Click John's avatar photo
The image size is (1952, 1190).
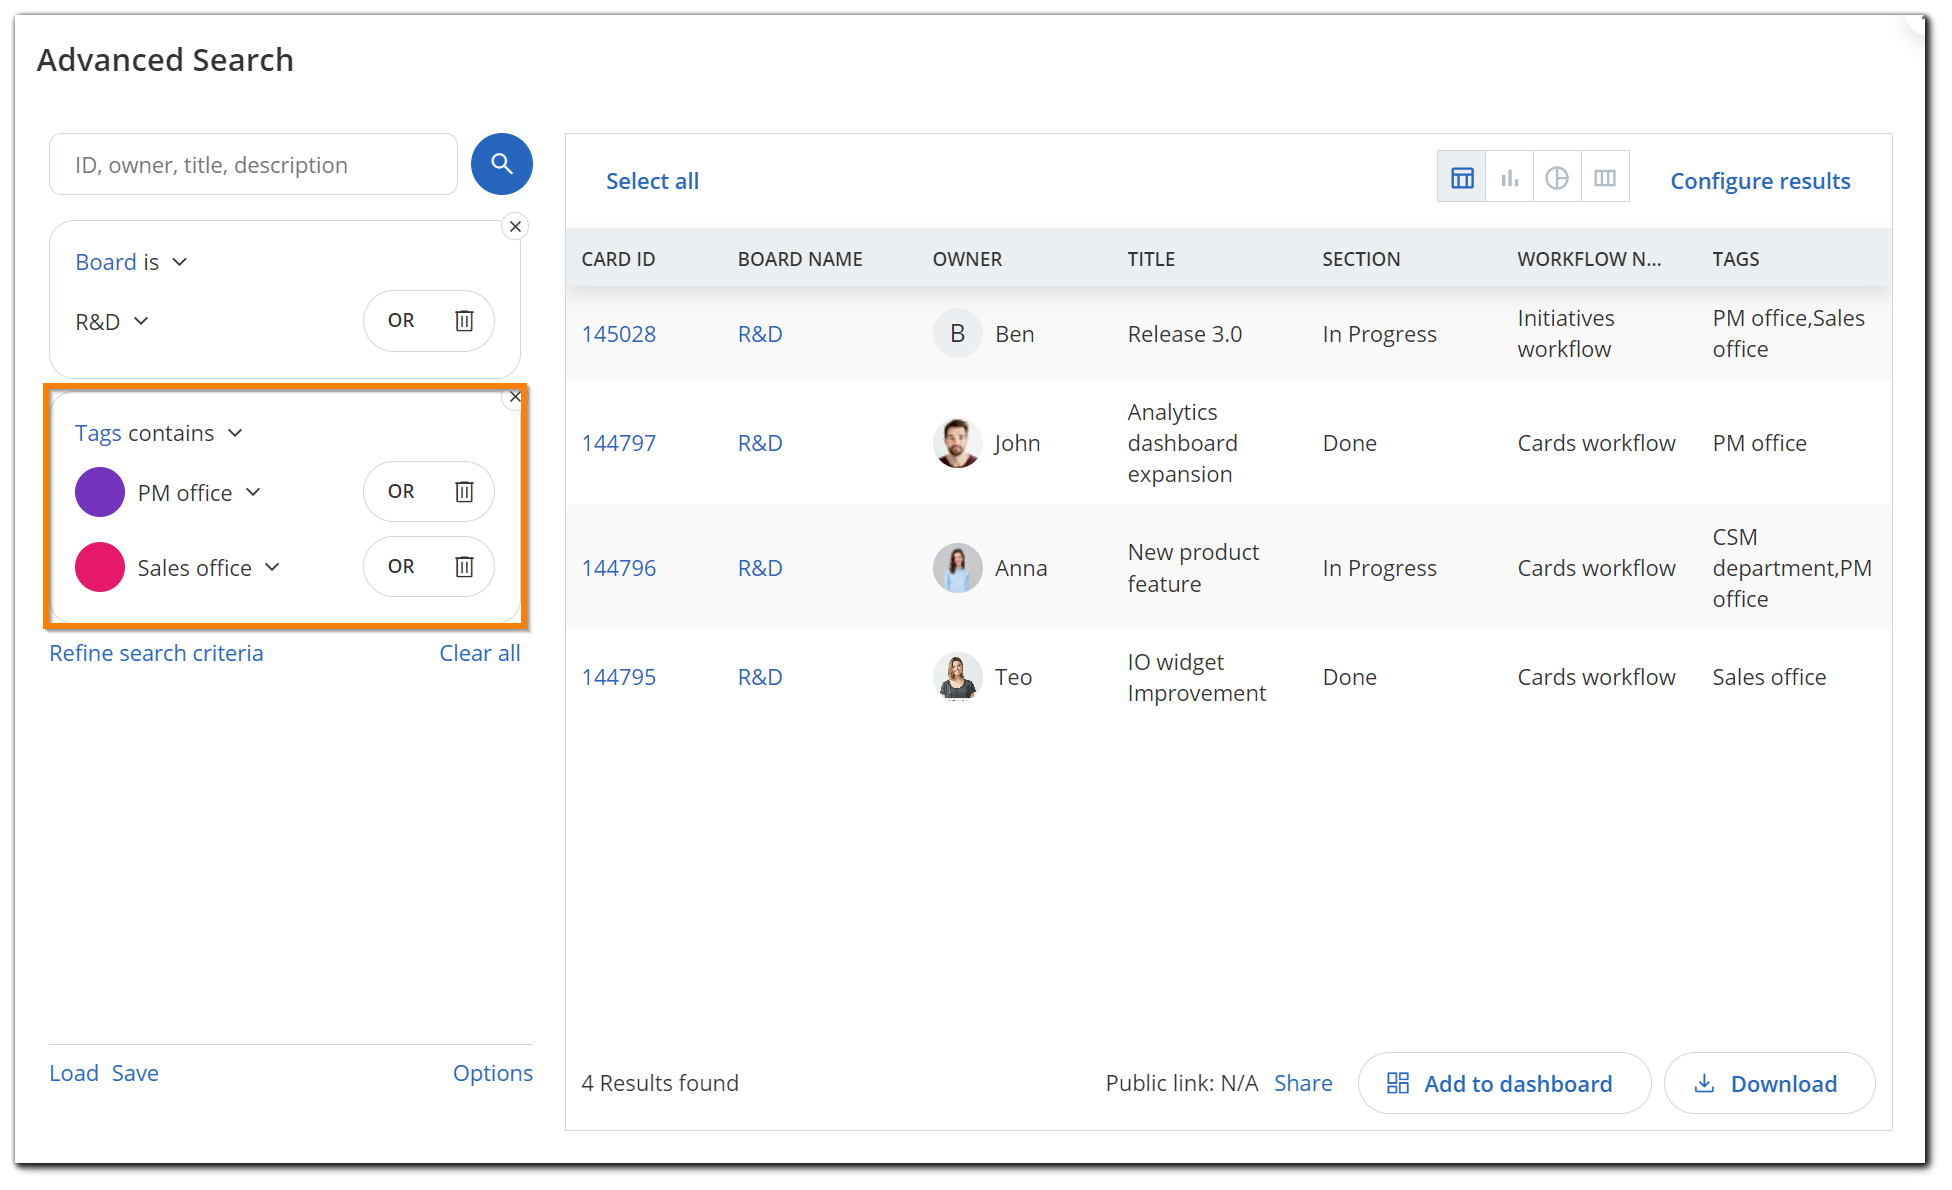point(957,443)
